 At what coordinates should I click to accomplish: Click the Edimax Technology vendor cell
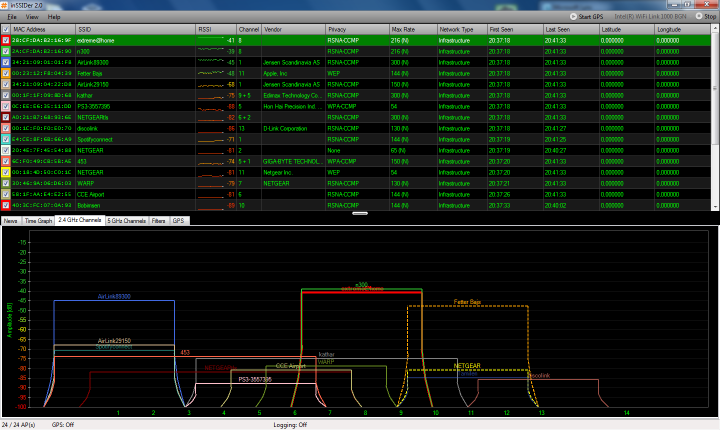293,96
